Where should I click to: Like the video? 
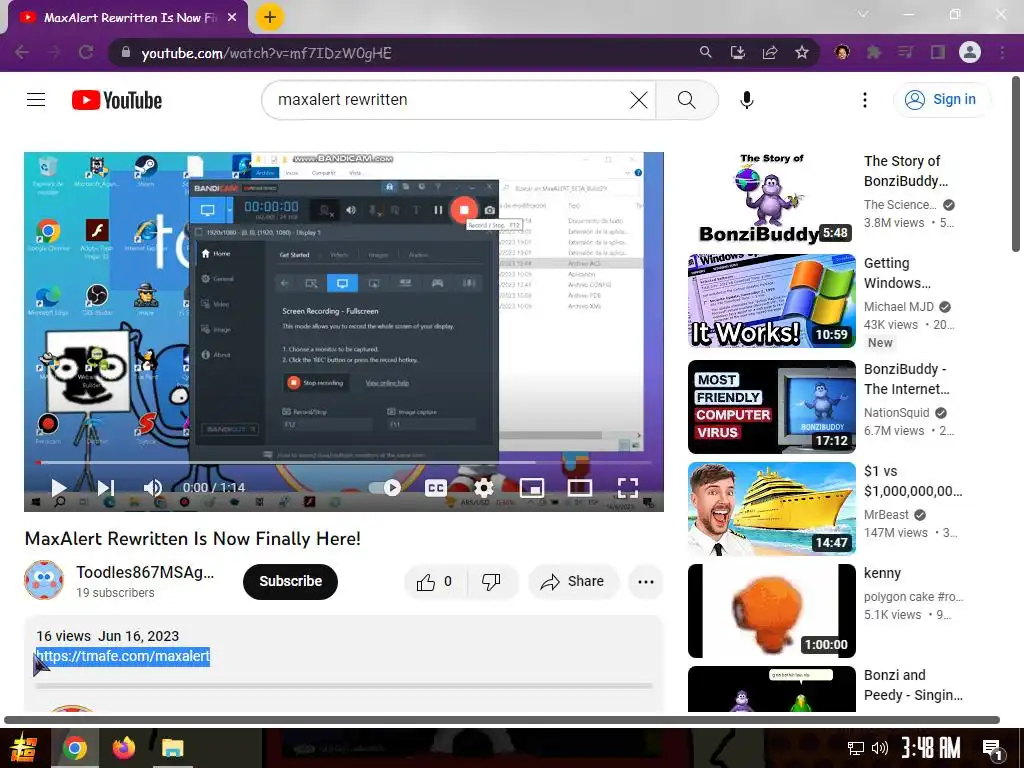436,581
